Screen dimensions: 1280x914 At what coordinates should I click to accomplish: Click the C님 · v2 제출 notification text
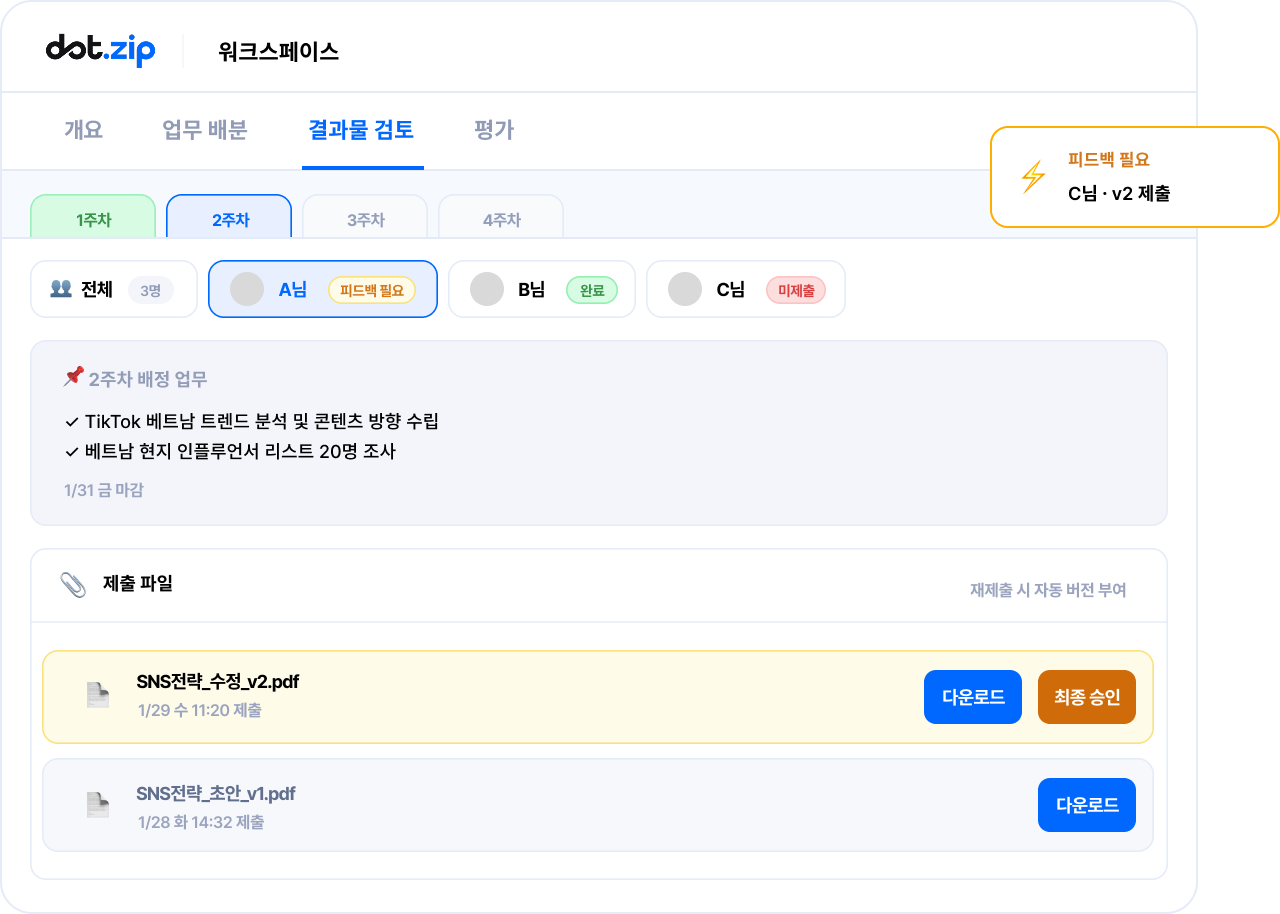point(1119,193)
